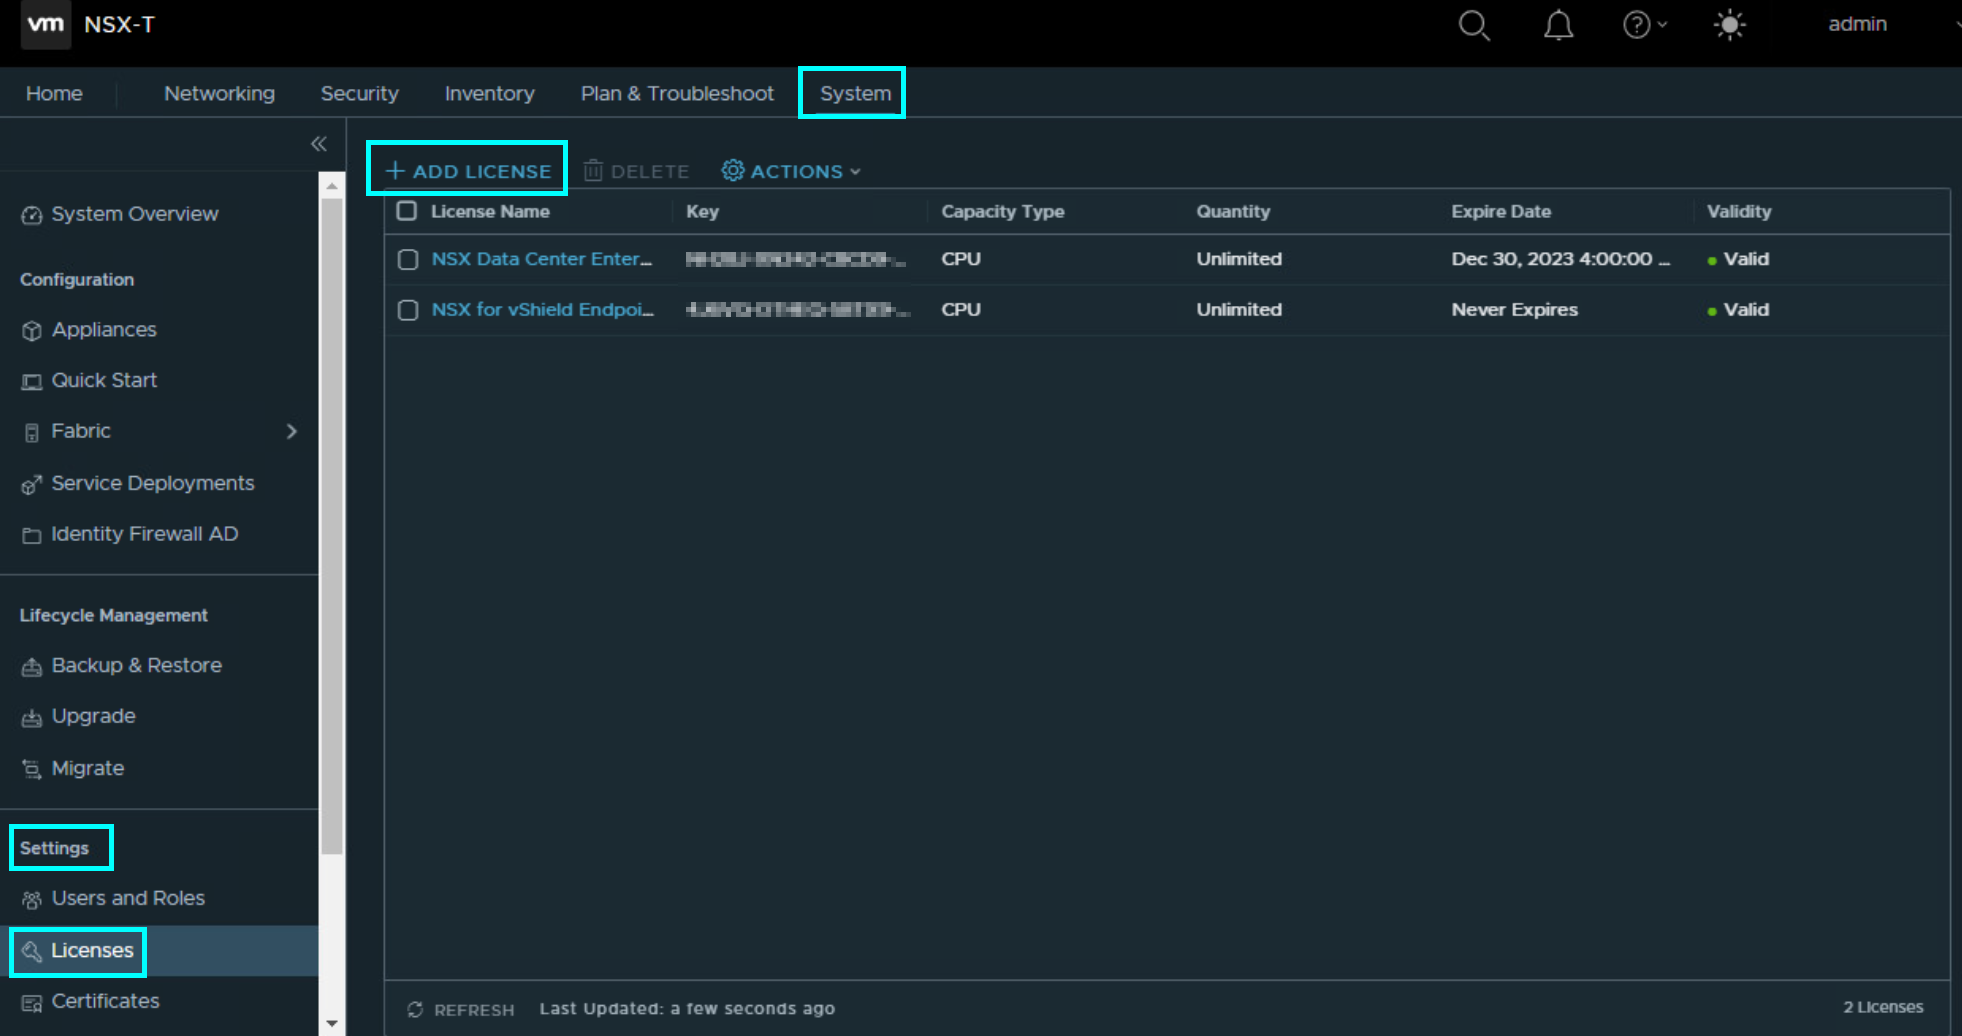The image size is (1962, 1036).
Task: Click the DELETE label
Action: pos(650,172)
